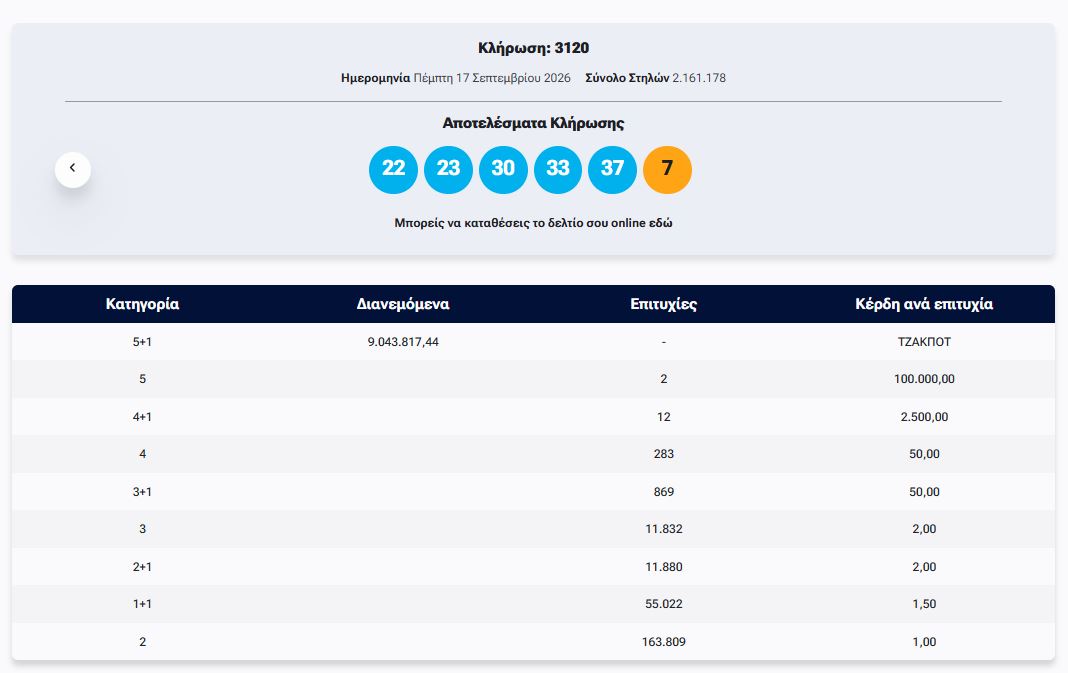The height and width of the screenshot is (673, 1068).
Task: Click the 12 winners cell
Action: coord(663,417)
